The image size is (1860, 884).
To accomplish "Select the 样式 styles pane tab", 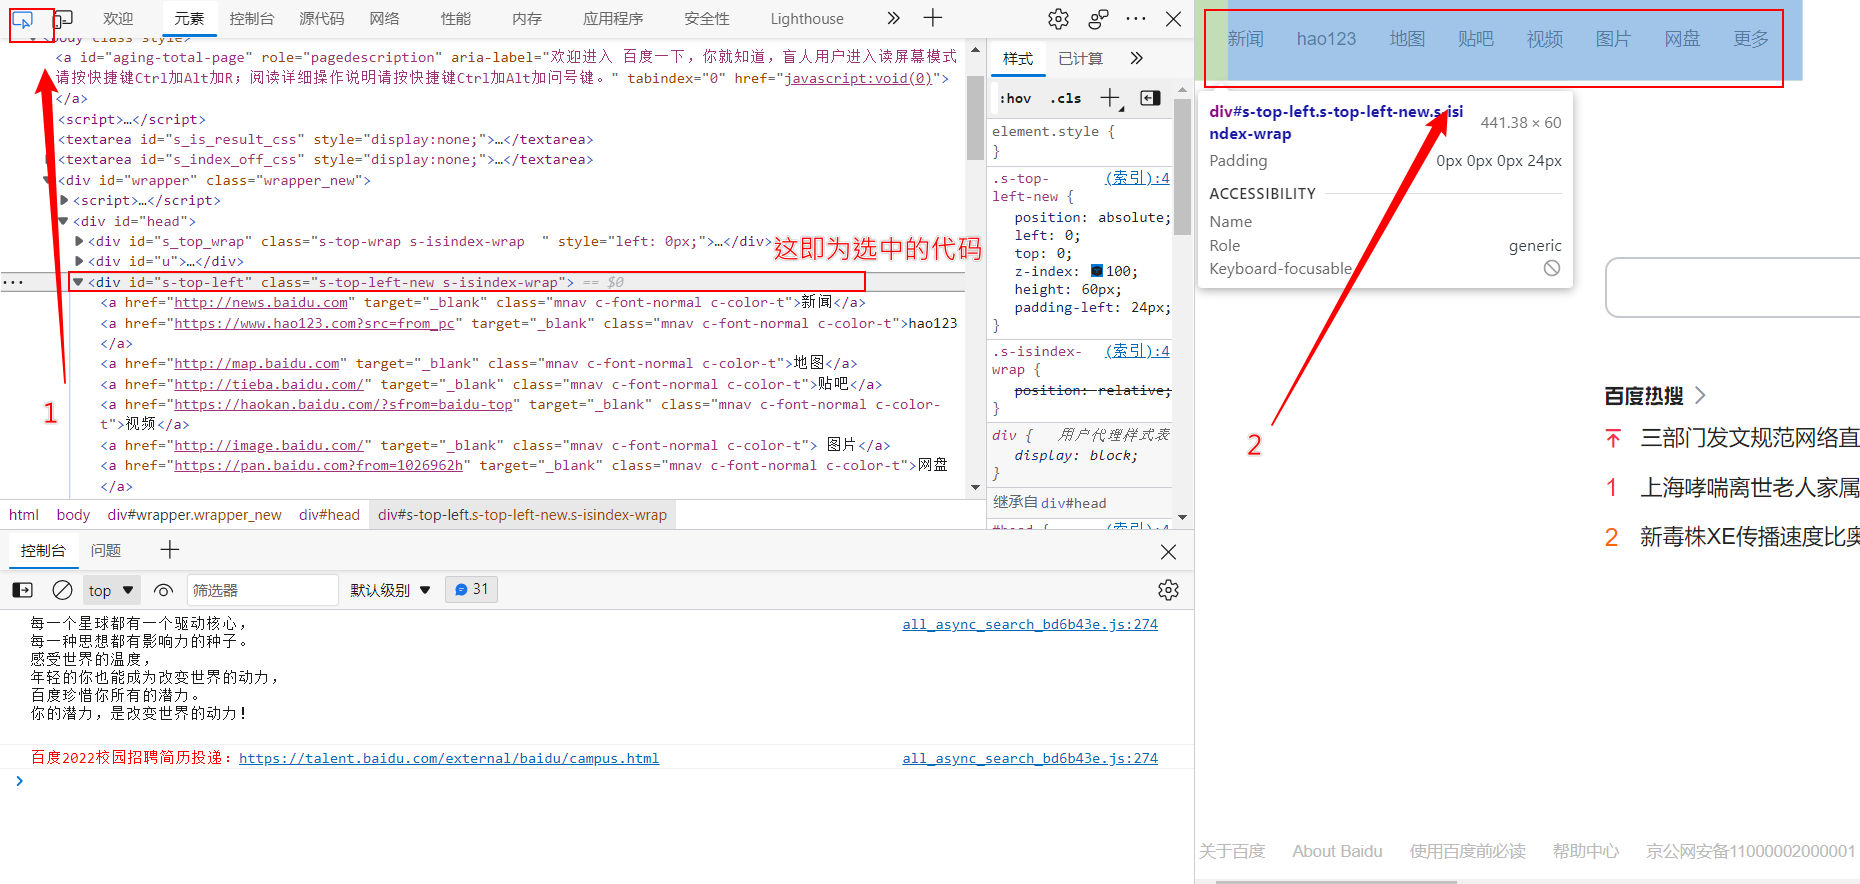I will [1018, 59].
